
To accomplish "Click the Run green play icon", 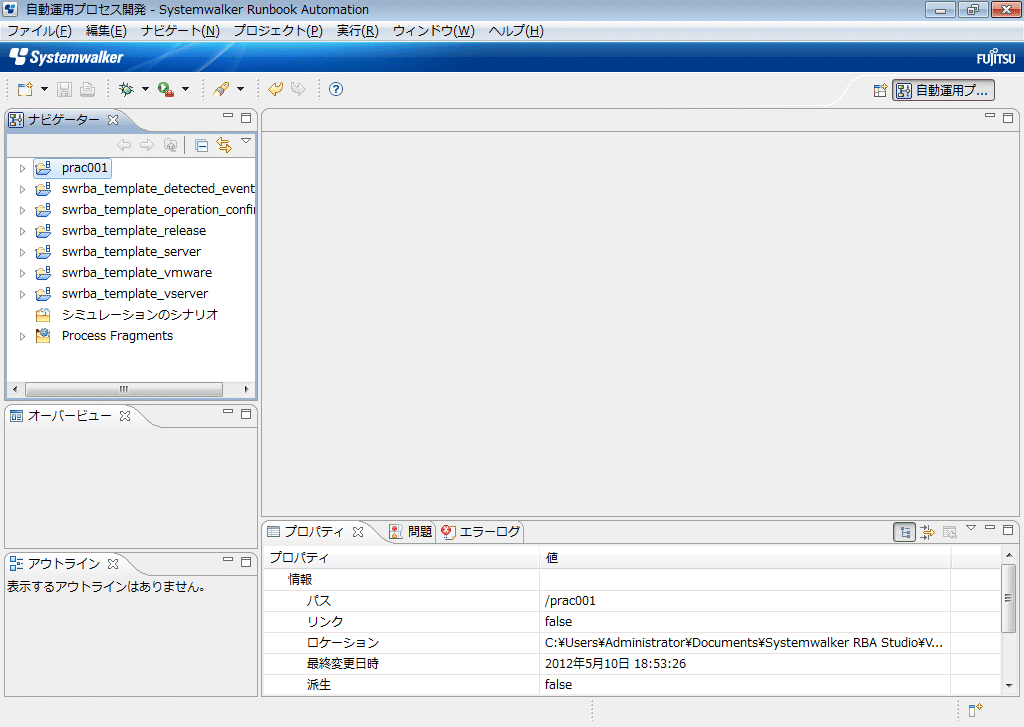I will pyautogui.click(x=166, y=89).
